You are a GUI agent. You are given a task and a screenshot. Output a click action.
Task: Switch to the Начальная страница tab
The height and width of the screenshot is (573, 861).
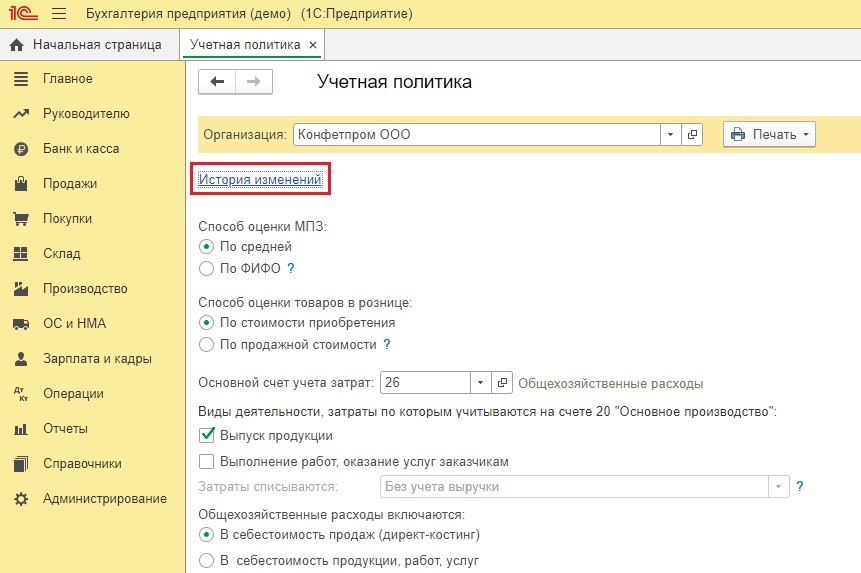pyautogui.click(x=87, y=45)
